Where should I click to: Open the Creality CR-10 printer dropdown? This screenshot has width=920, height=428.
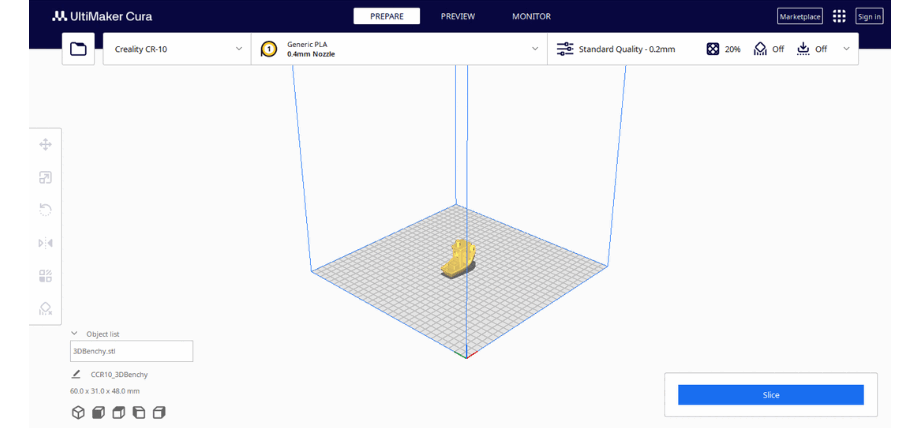[177, 49]
